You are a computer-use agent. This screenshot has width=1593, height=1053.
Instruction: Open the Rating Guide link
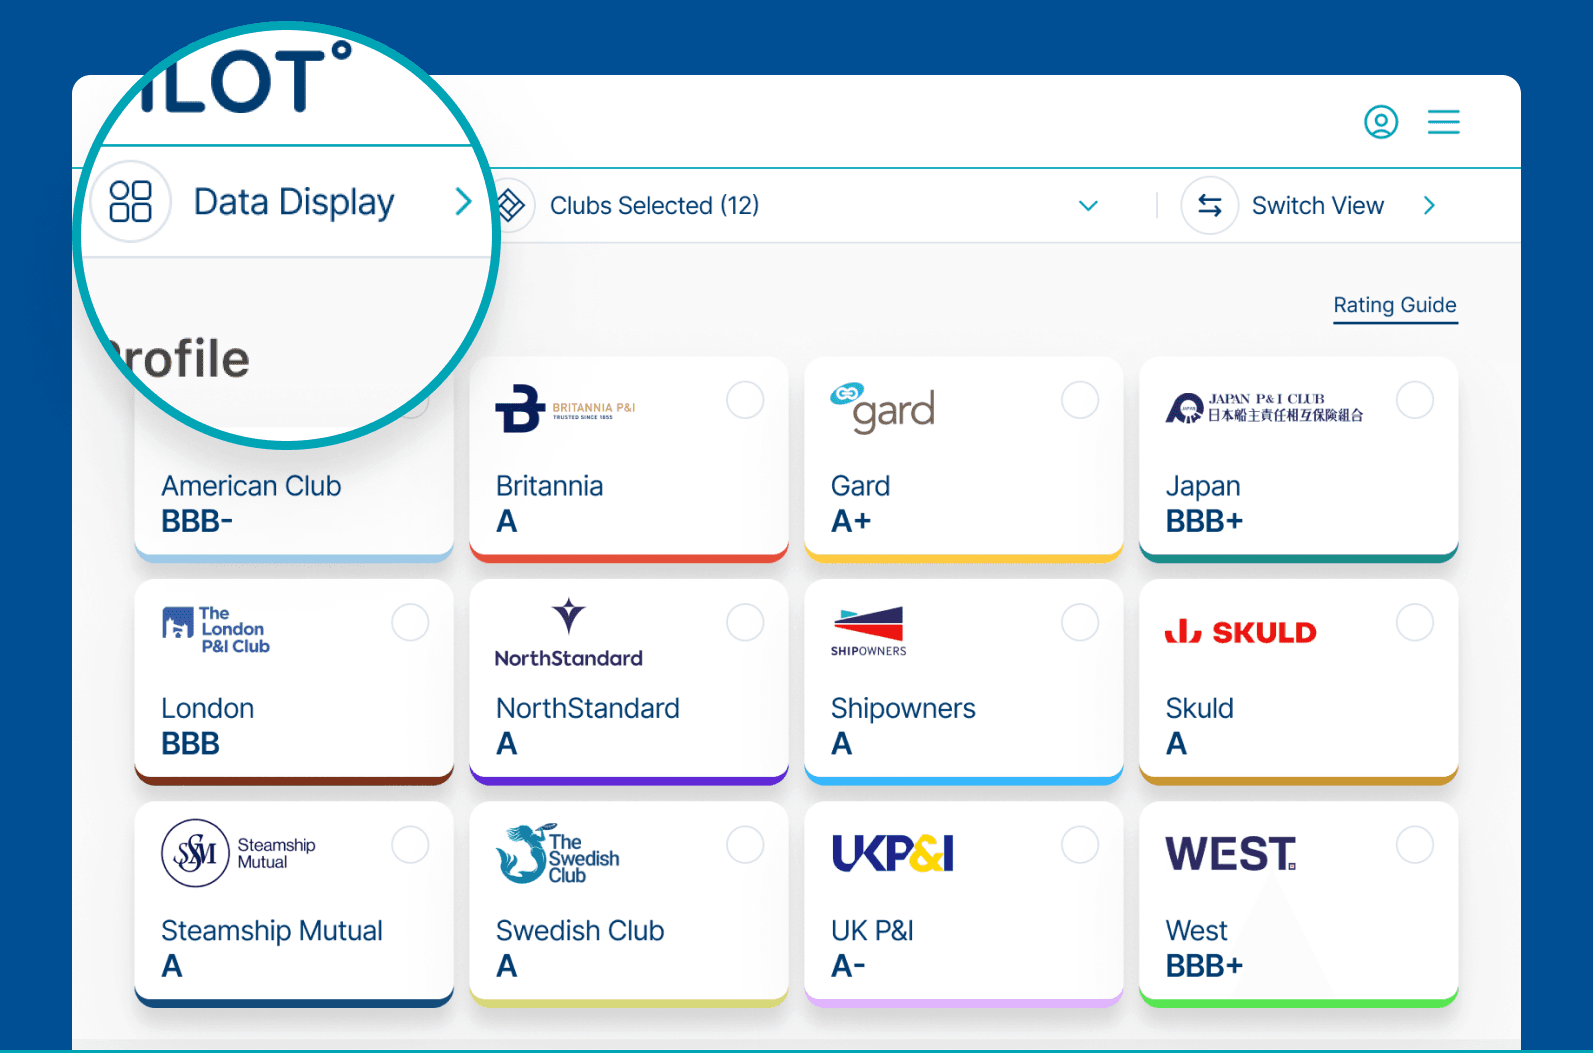coord(1394,305)
